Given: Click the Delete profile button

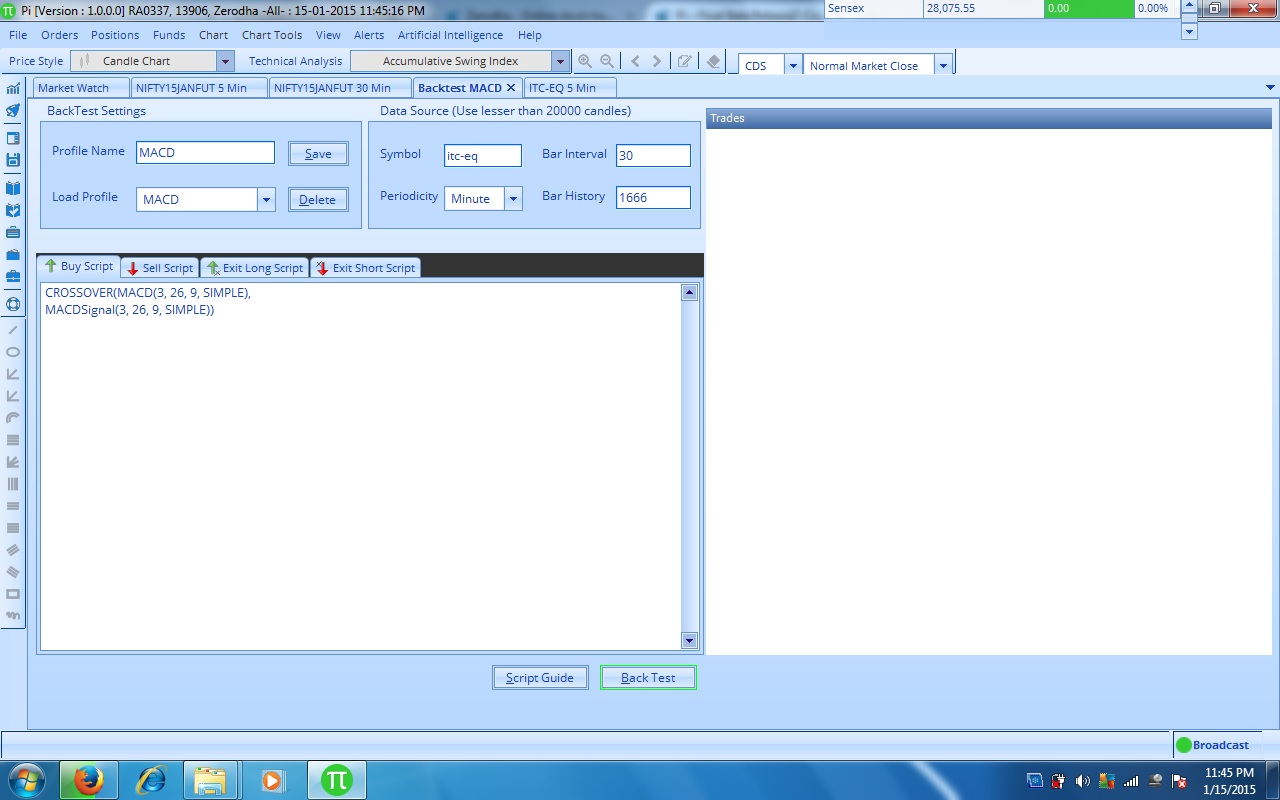Looking at the screenshot, I should click(318, 200).
